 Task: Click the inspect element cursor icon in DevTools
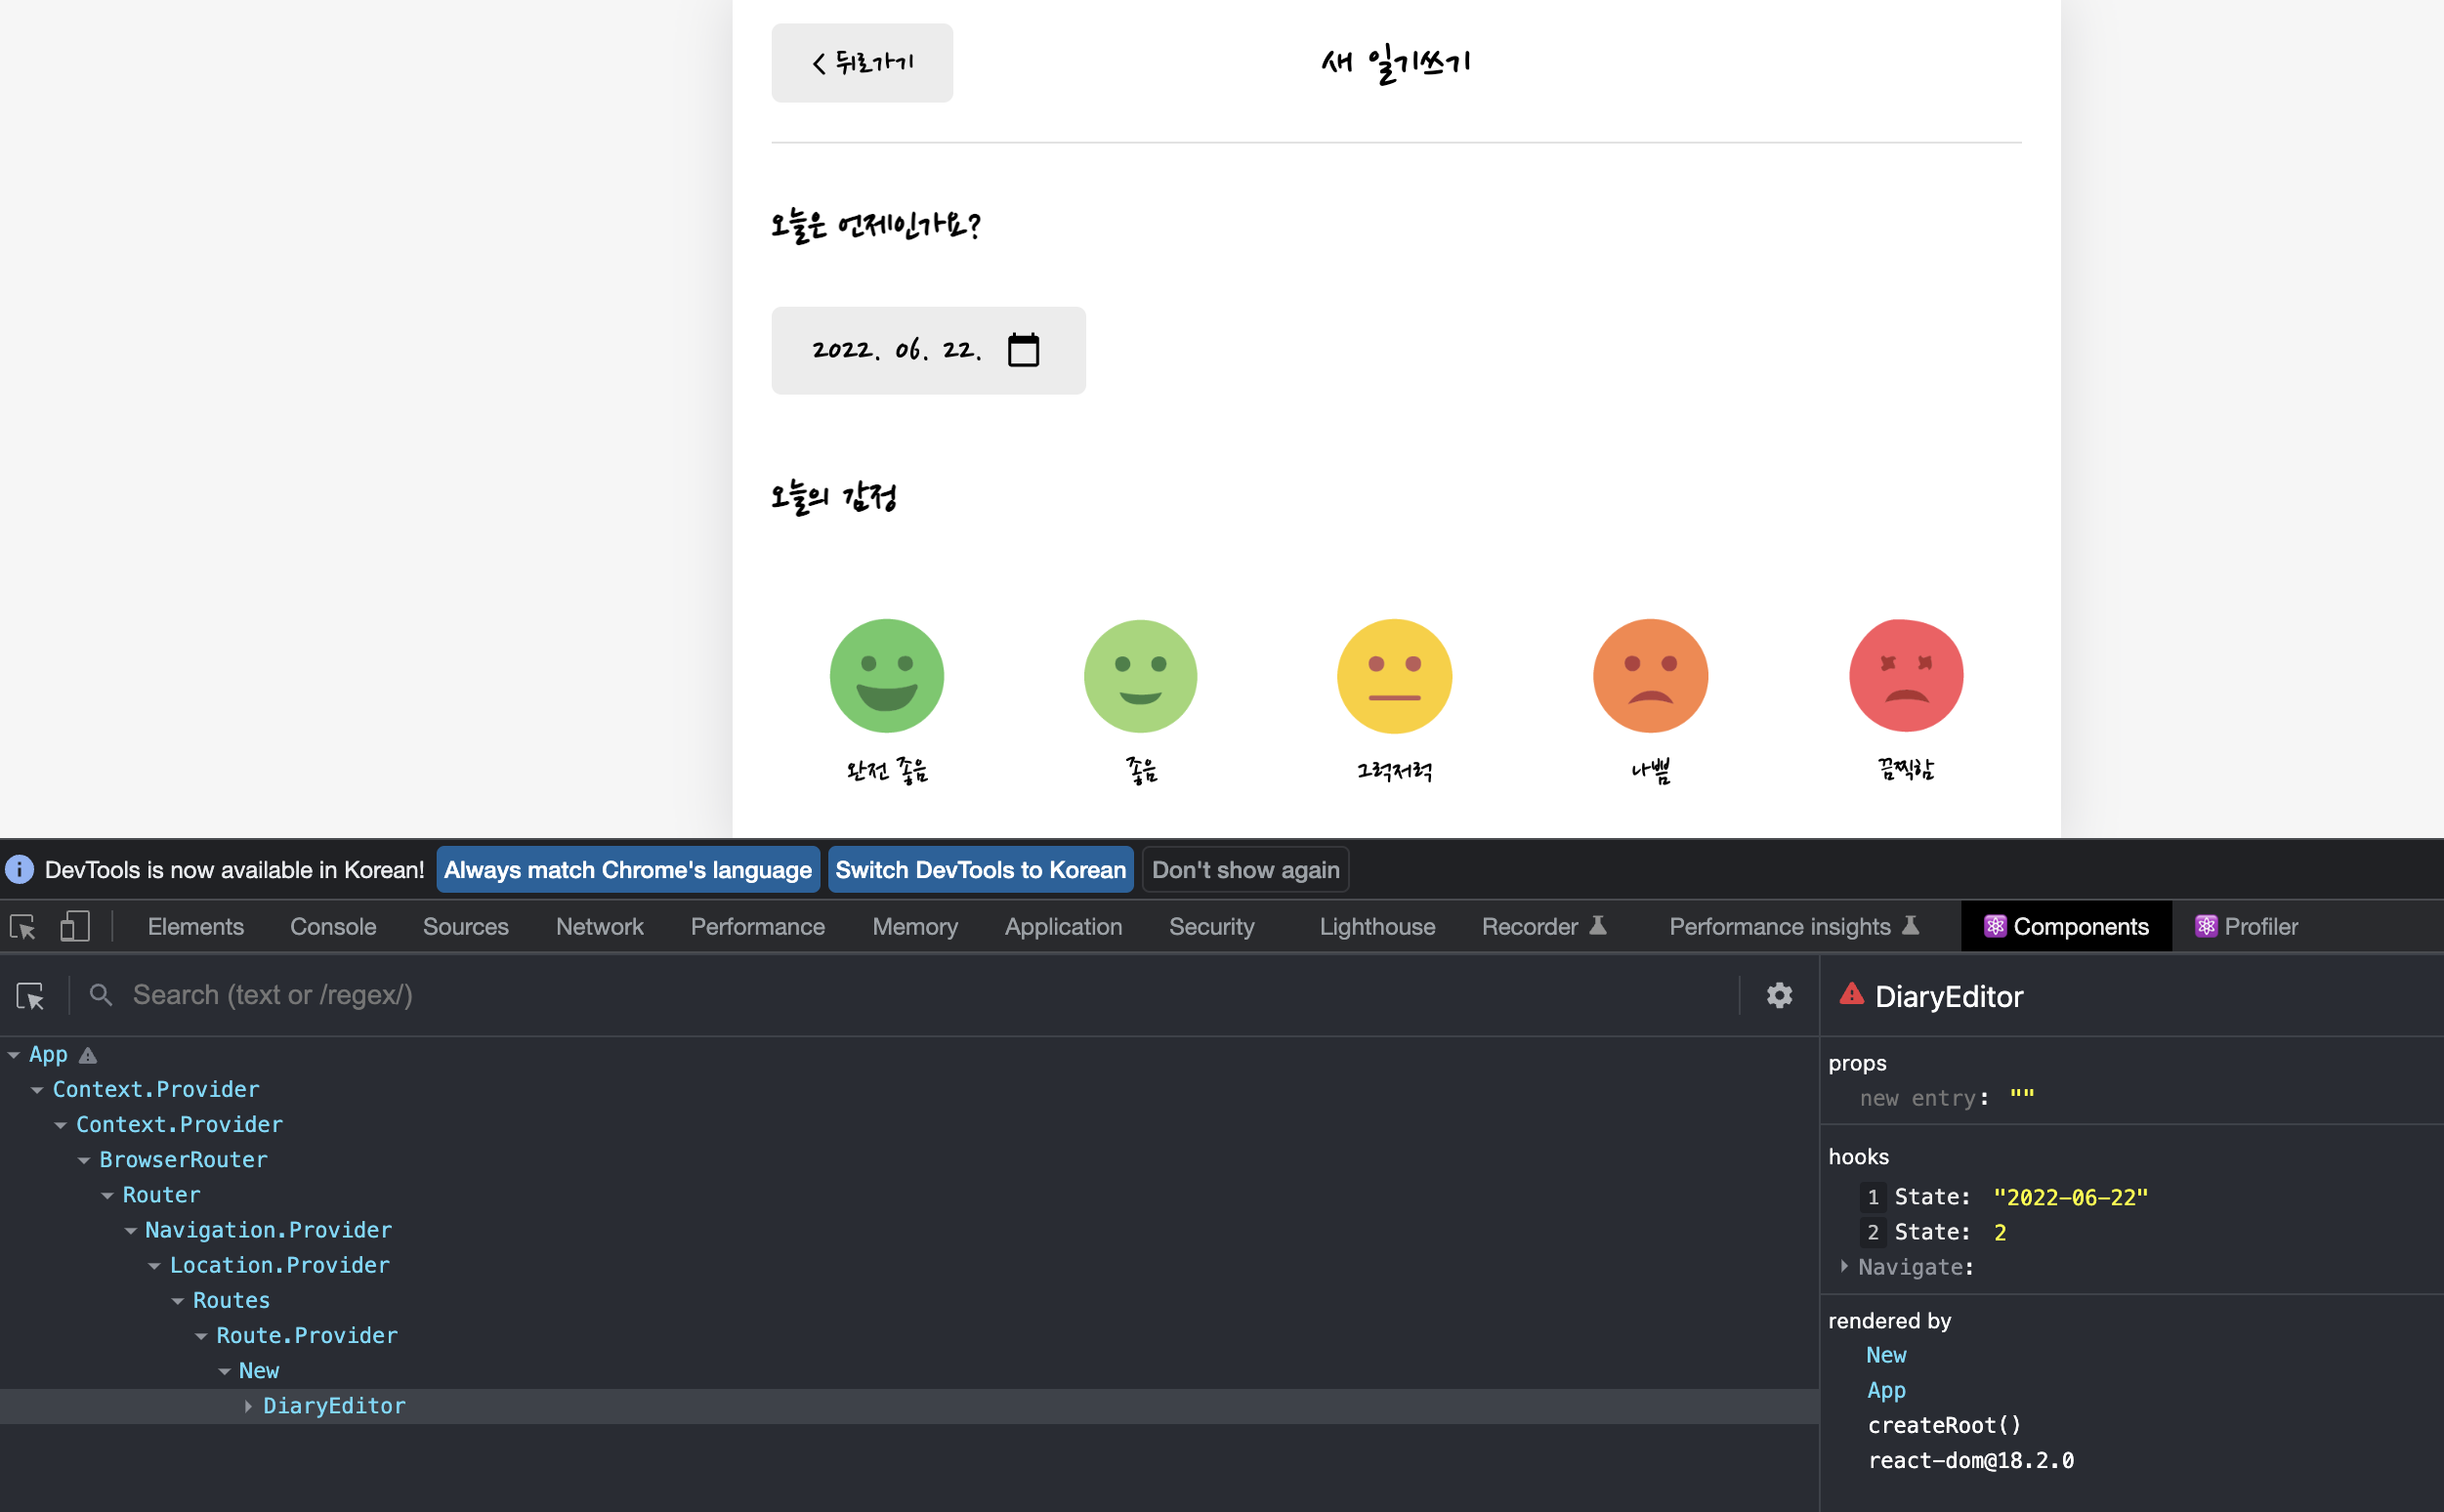click(23, 927)
